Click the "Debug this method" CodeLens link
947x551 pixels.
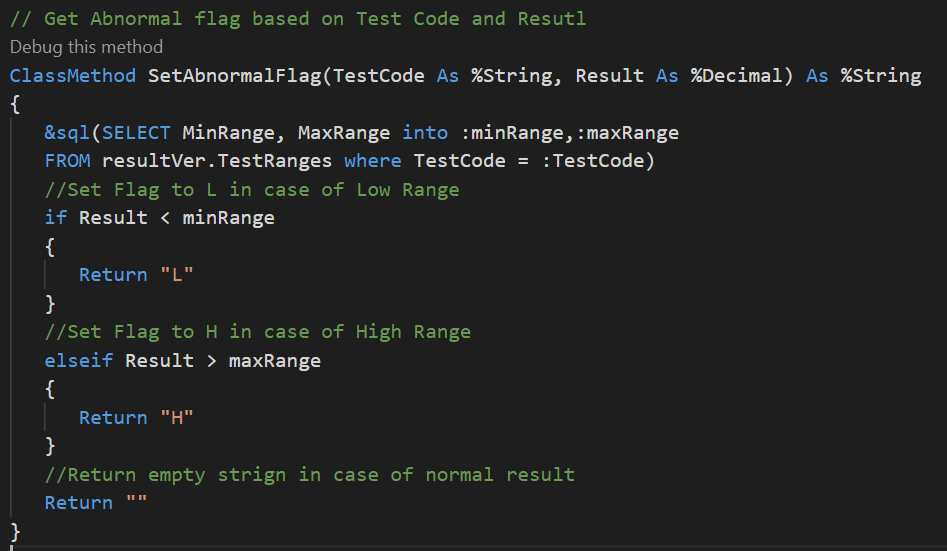click(x=86, y=47)
